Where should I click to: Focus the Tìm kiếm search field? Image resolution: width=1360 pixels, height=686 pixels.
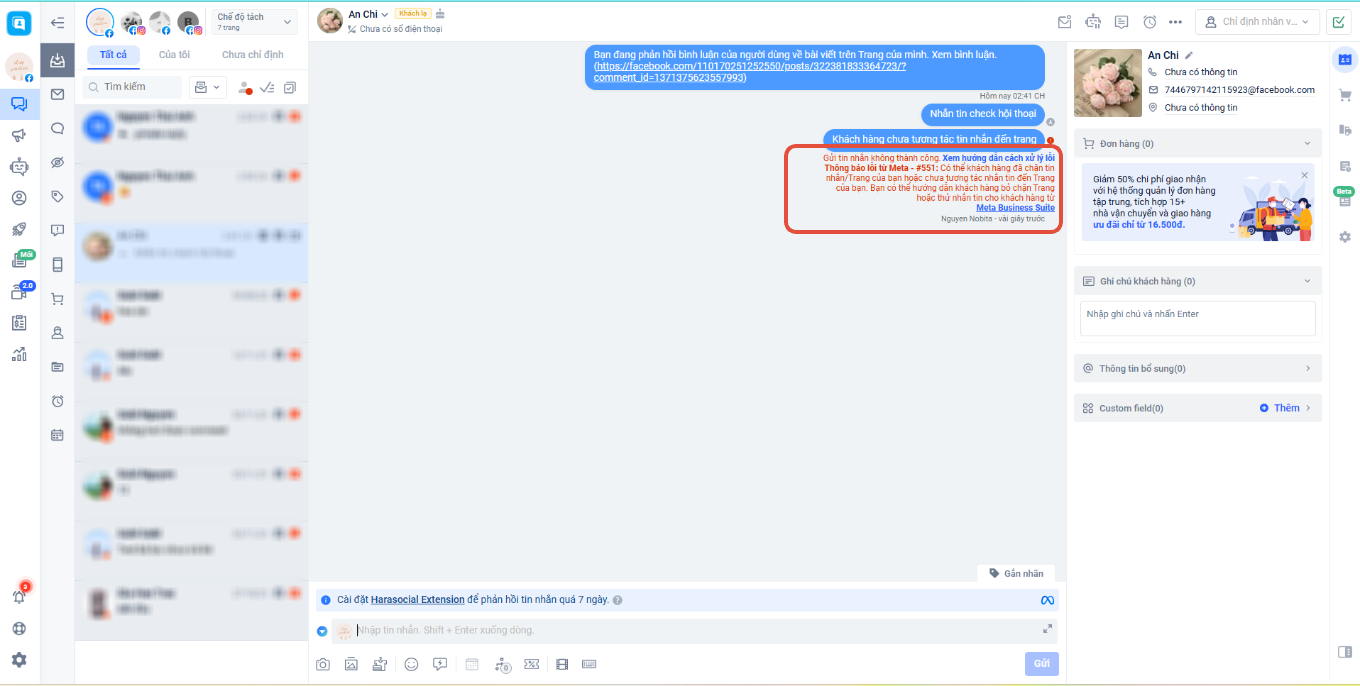pyautogui.click(x=132, y=87)
